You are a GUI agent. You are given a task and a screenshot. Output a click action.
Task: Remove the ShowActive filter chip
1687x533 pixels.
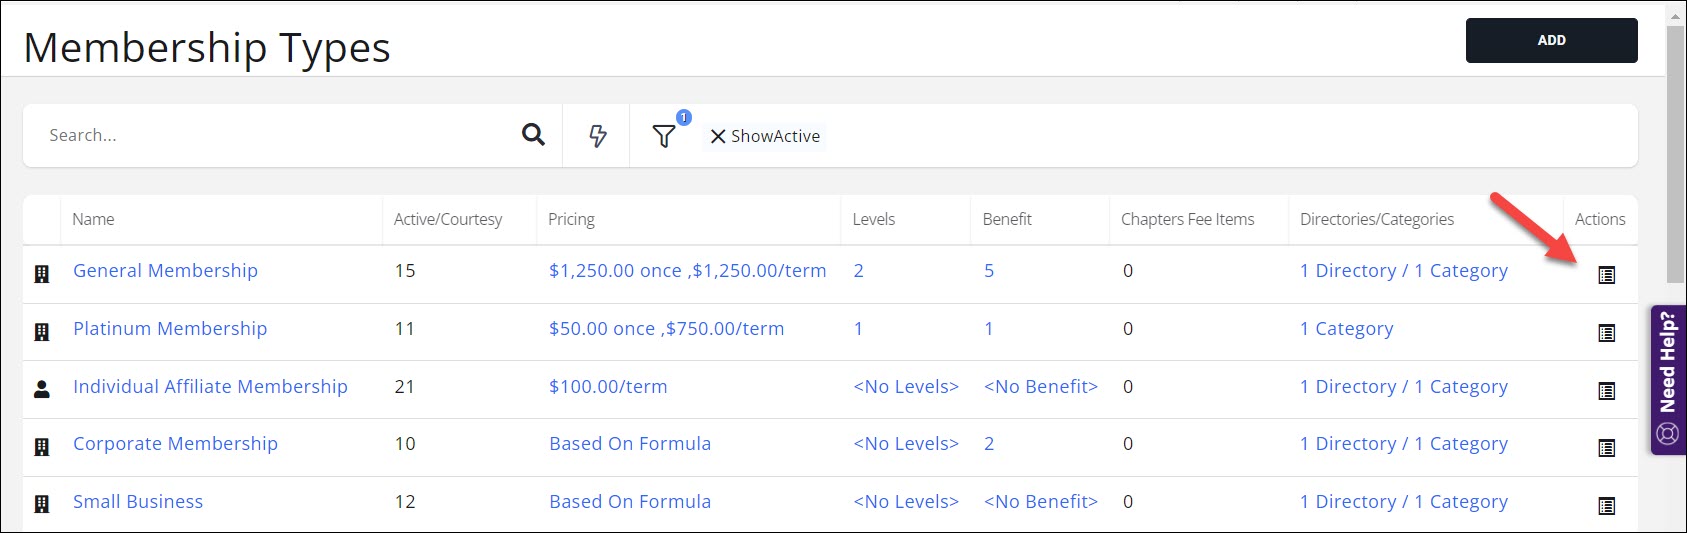coord(717,137)
